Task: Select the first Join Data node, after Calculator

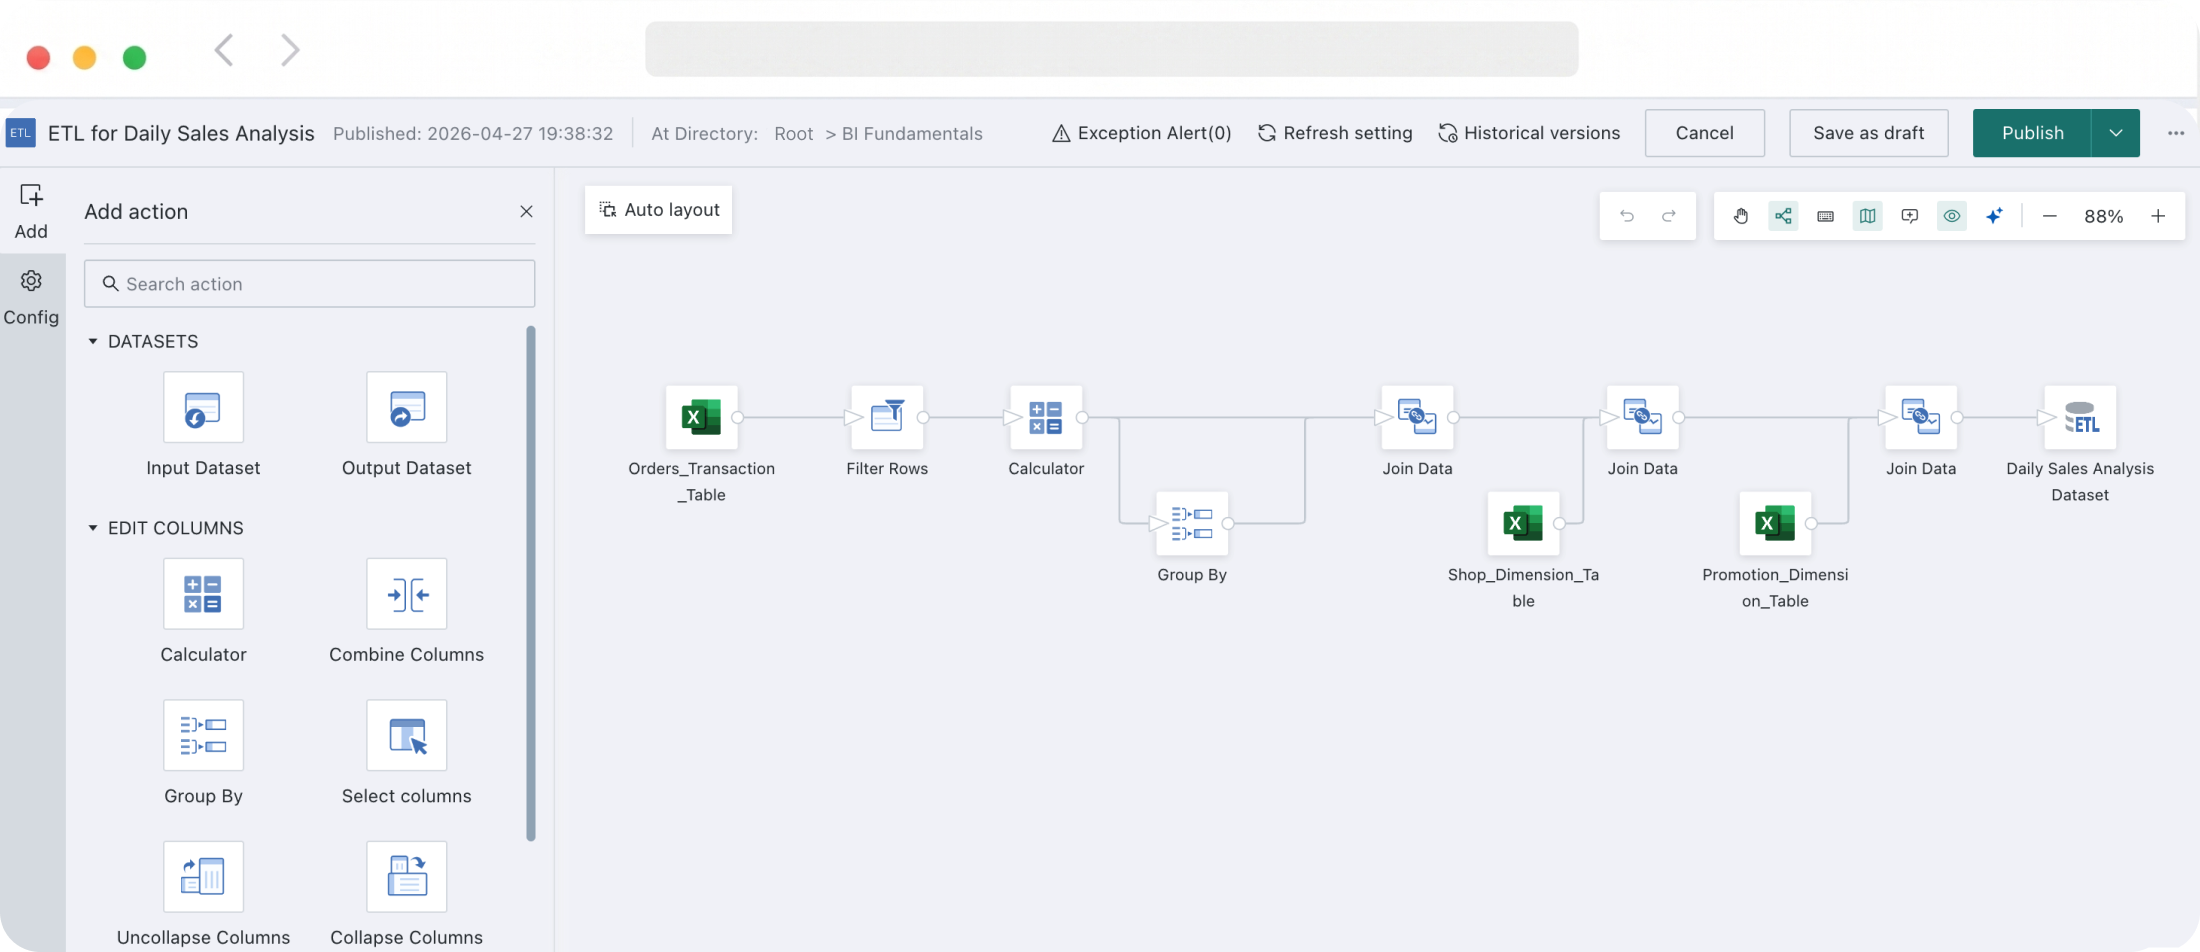Action: coord(1417,417)
